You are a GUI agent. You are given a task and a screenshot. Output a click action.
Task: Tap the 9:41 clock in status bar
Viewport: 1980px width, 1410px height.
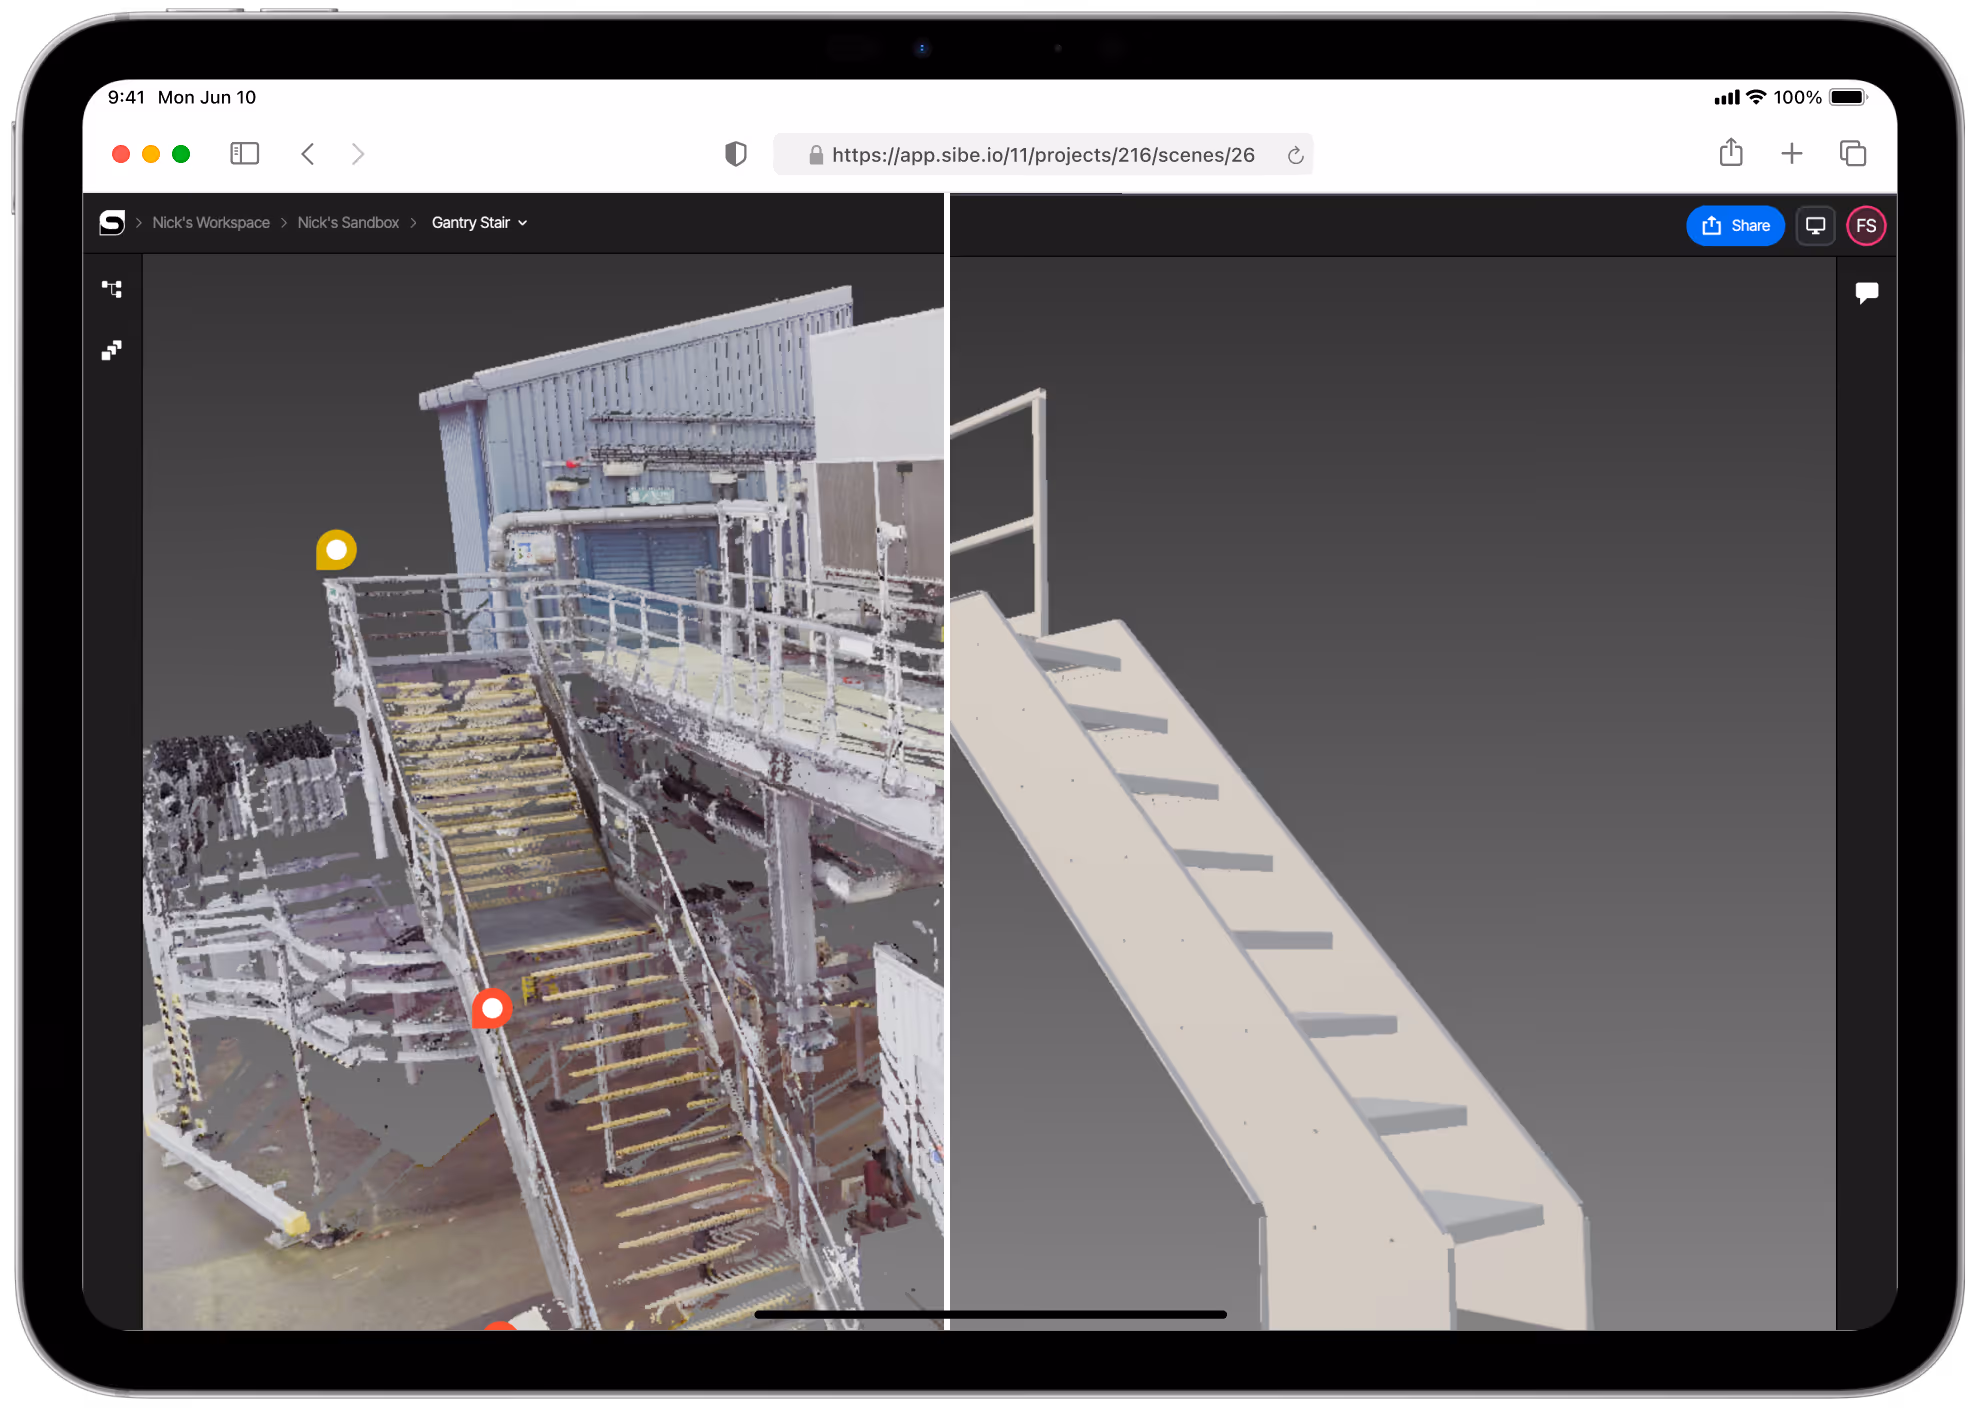coord(126,97)
